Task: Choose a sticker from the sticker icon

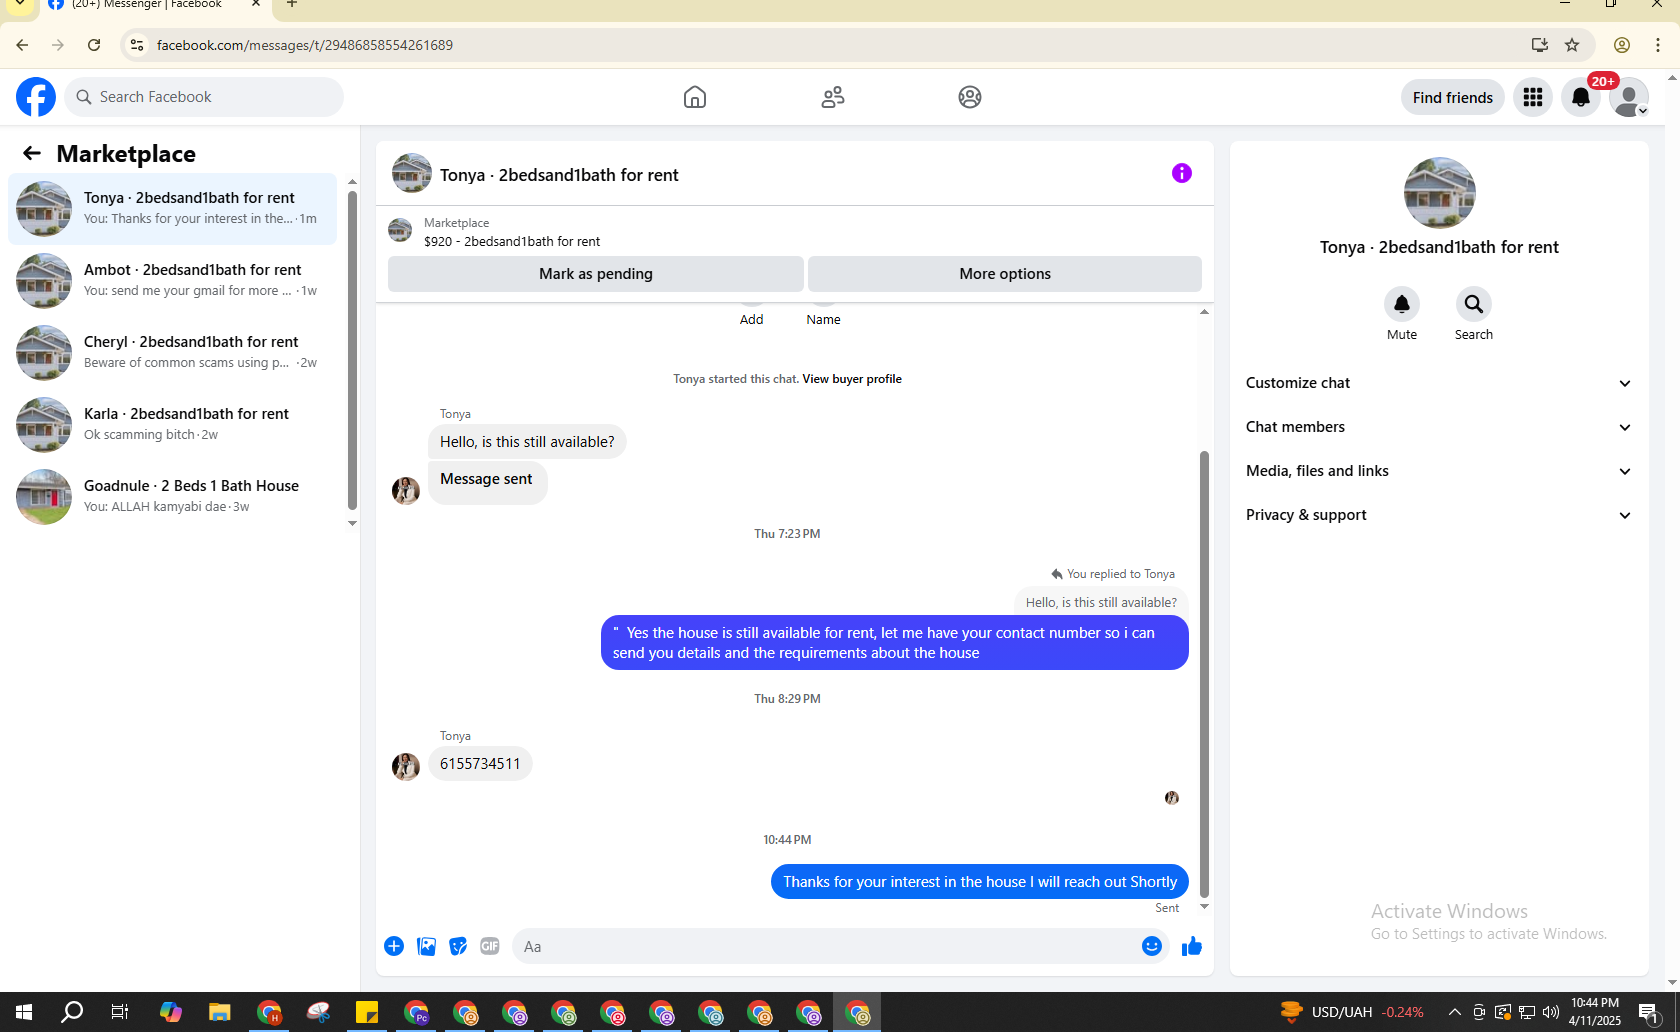Action: [x=458, y=946]
